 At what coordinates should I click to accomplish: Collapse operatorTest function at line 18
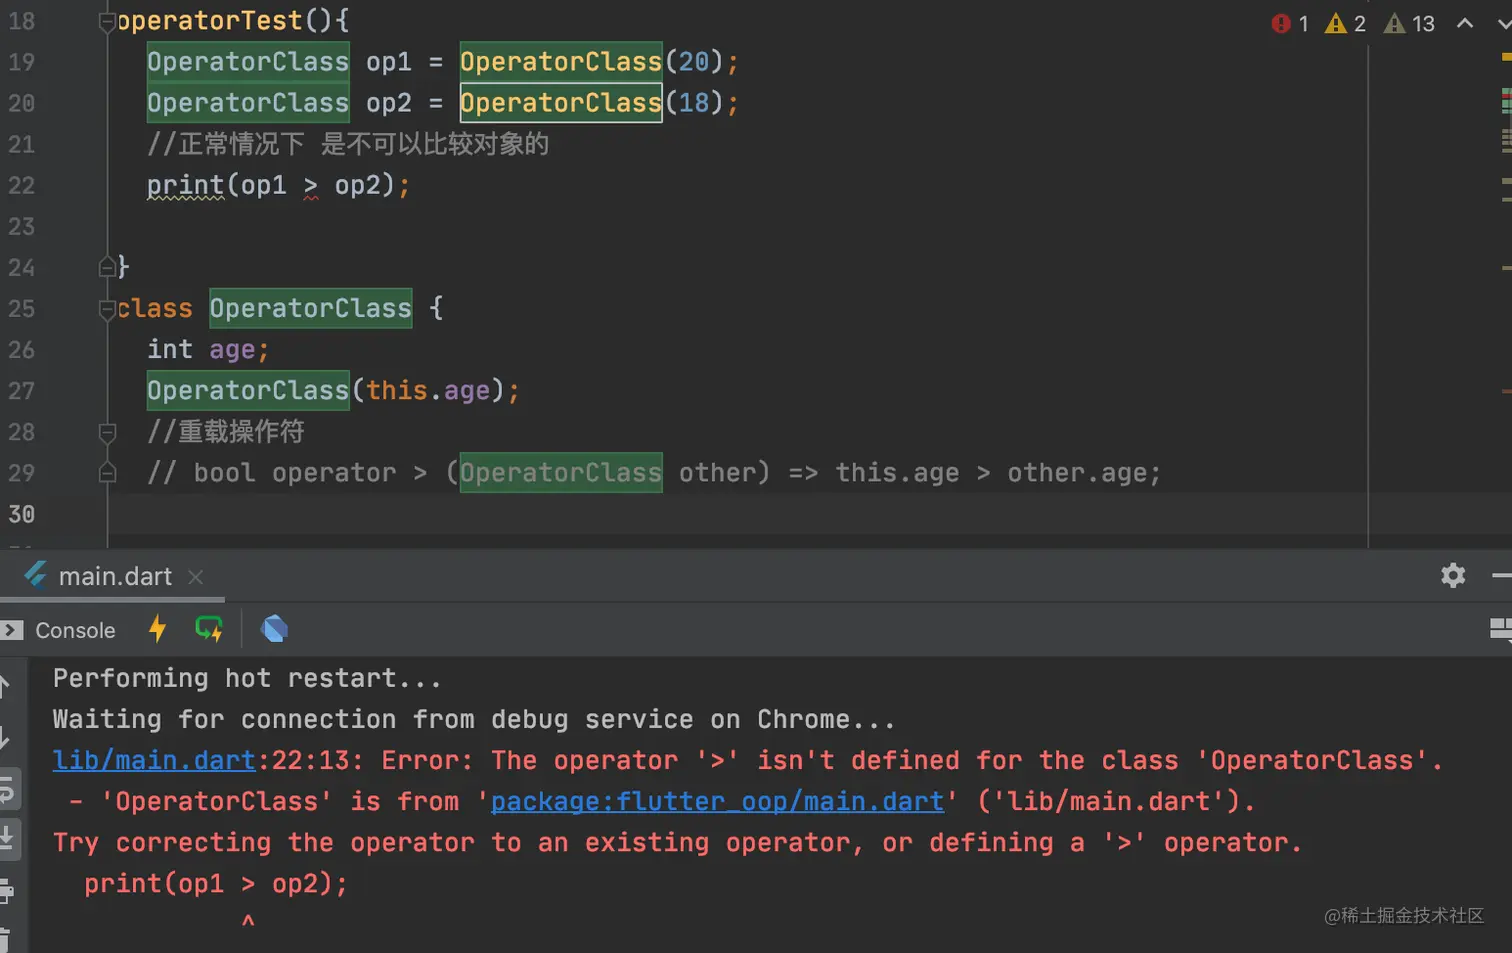tap(107, 22)
